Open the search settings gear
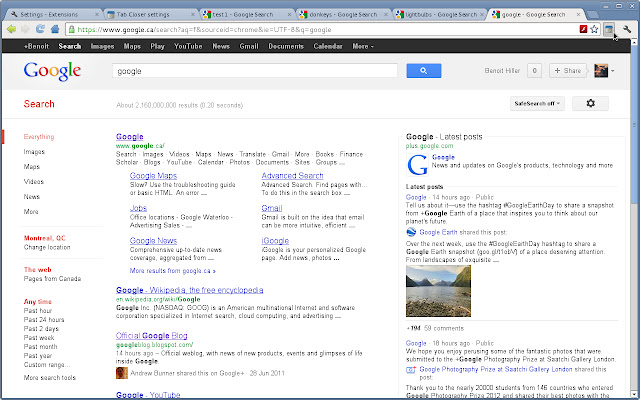The height and width of the screenshot is (400, 640). coord(590,104)
